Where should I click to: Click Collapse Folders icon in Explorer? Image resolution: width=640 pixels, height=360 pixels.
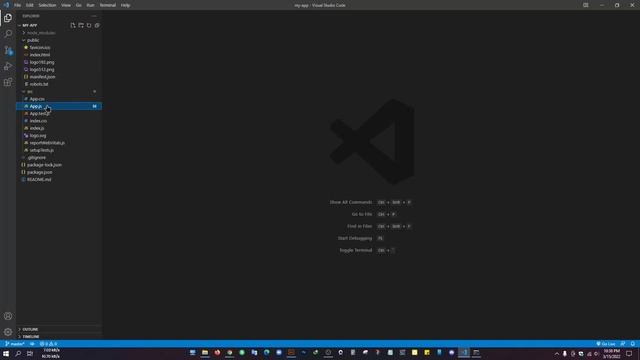click(97, 25)
